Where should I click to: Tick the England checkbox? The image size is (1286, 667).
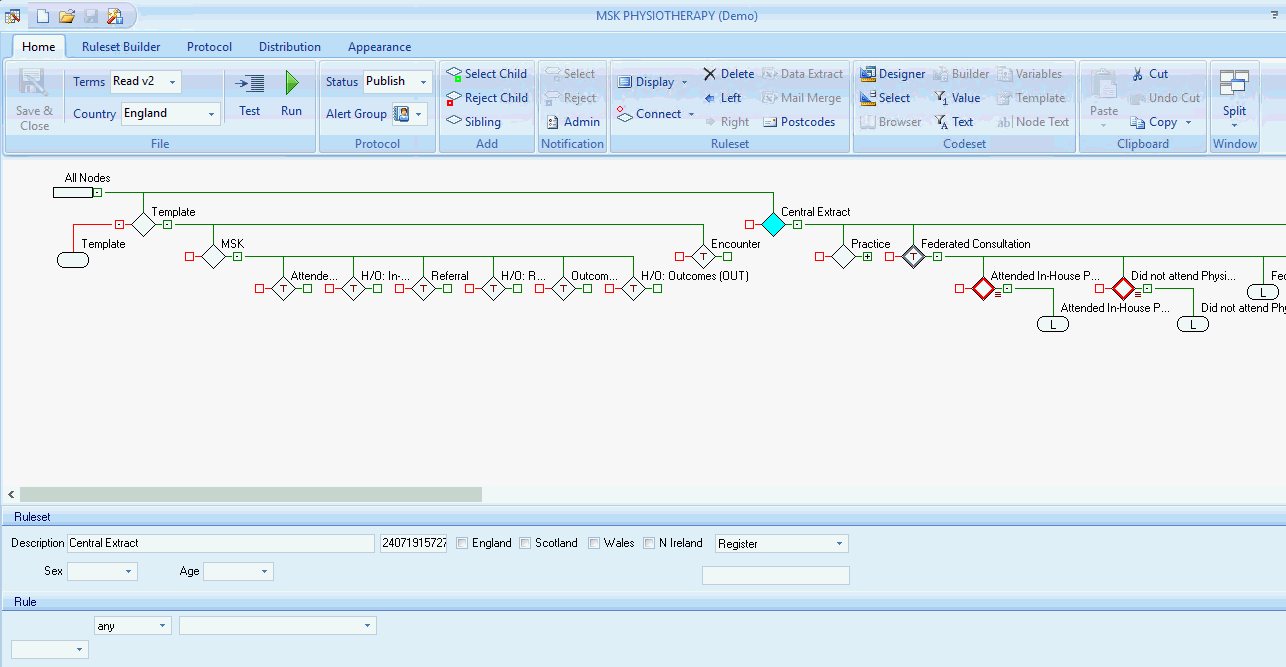click(x=462, y=543)
